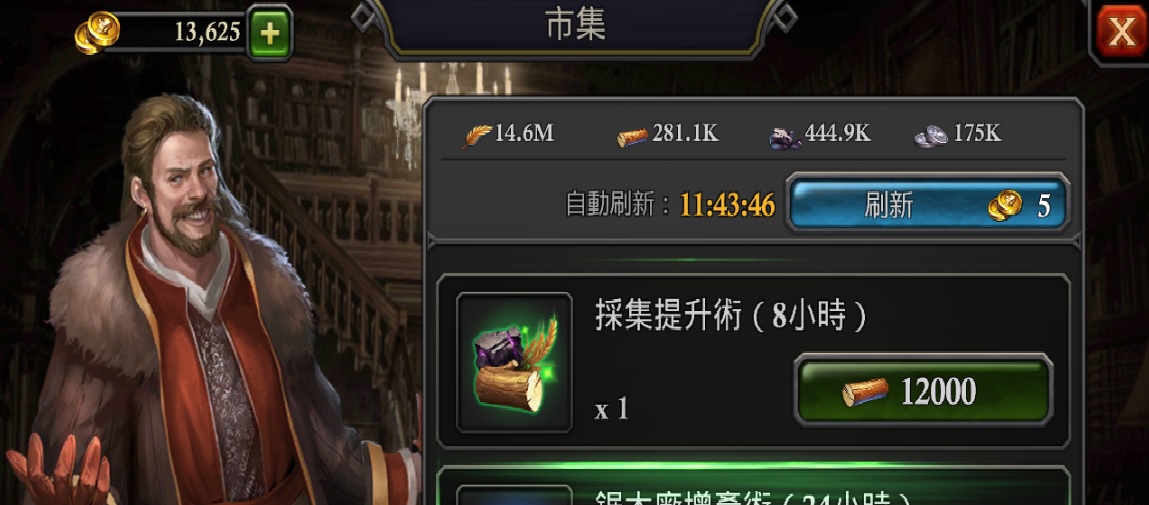This screenshot has width=1149, height=505.
Task: Tap the 13,625 gold balance
Action: (x=207, y=32)
